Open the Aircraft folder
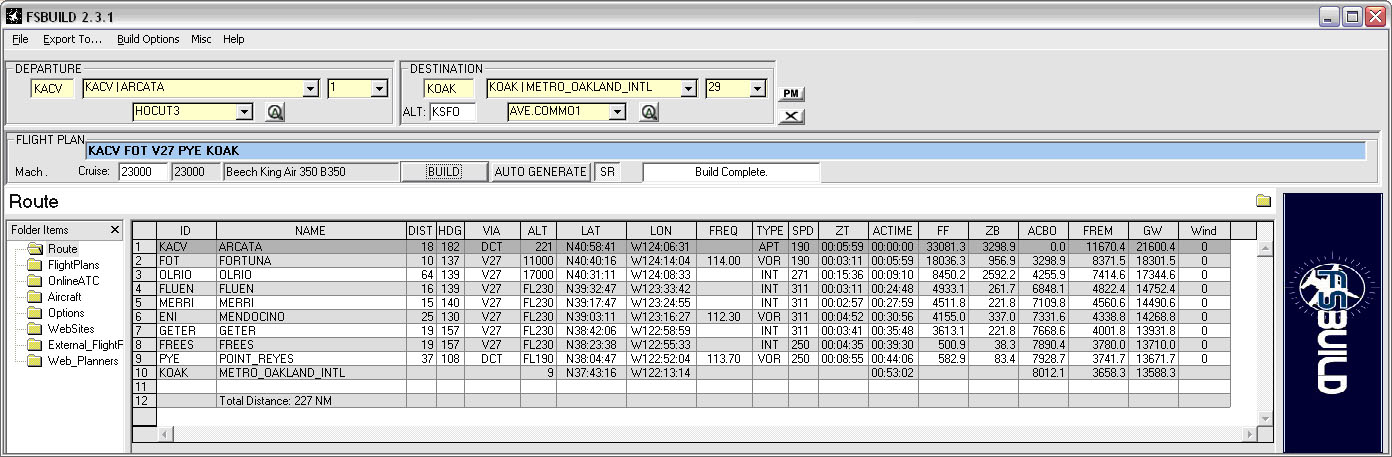Screen dimensions: 1392x457 click(64, 297)
